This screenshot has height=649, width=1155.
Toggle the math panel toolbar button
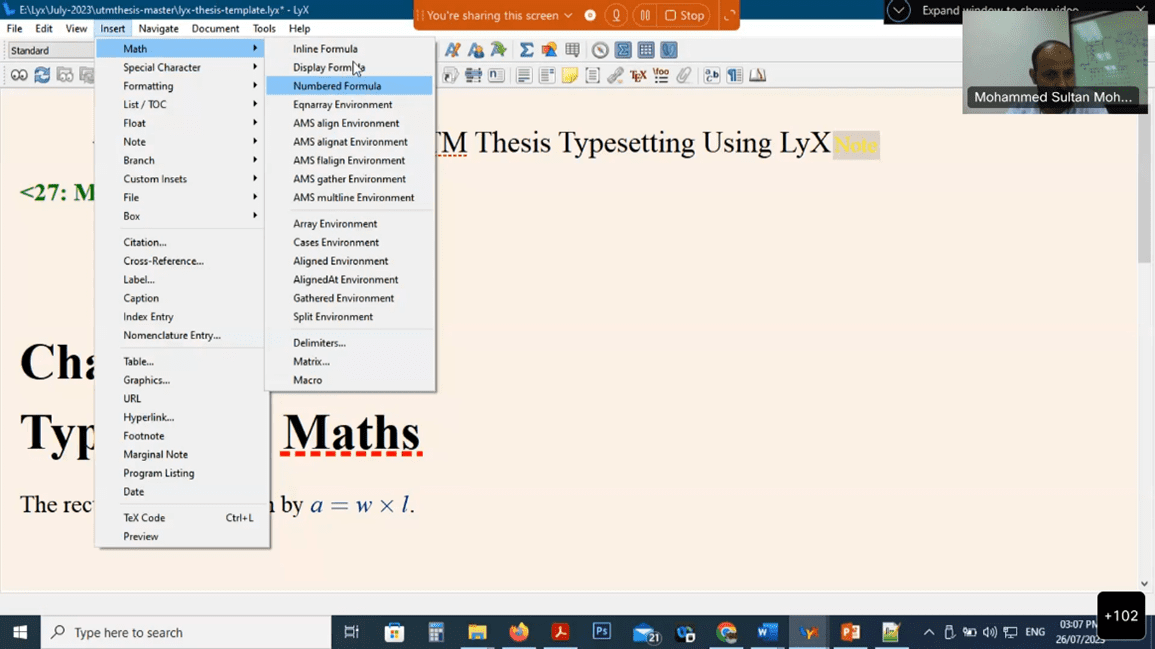pyautogui.click(x=624, y=49)
